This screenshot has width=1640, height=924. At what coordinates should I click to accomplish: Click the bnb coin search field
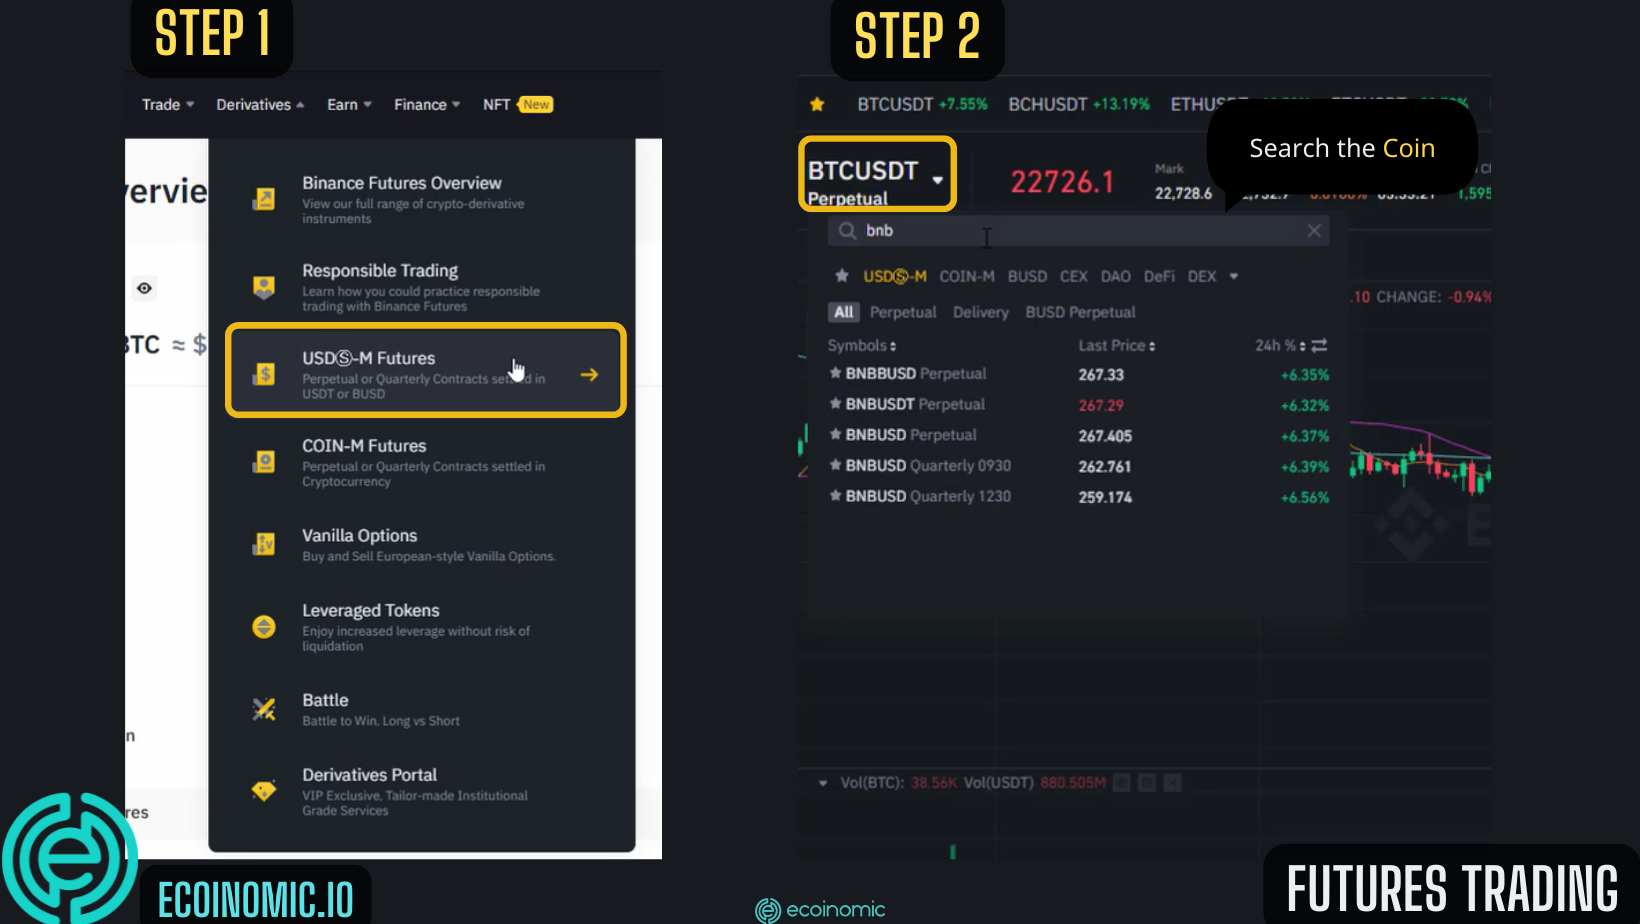(x=1078, y=231)
